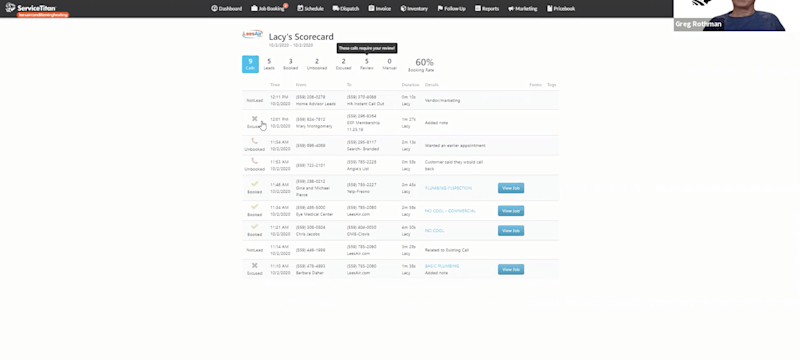800x360 pixels.
Task: Filter by first 2 Unbooked count
Action: (x=317, y=64)
